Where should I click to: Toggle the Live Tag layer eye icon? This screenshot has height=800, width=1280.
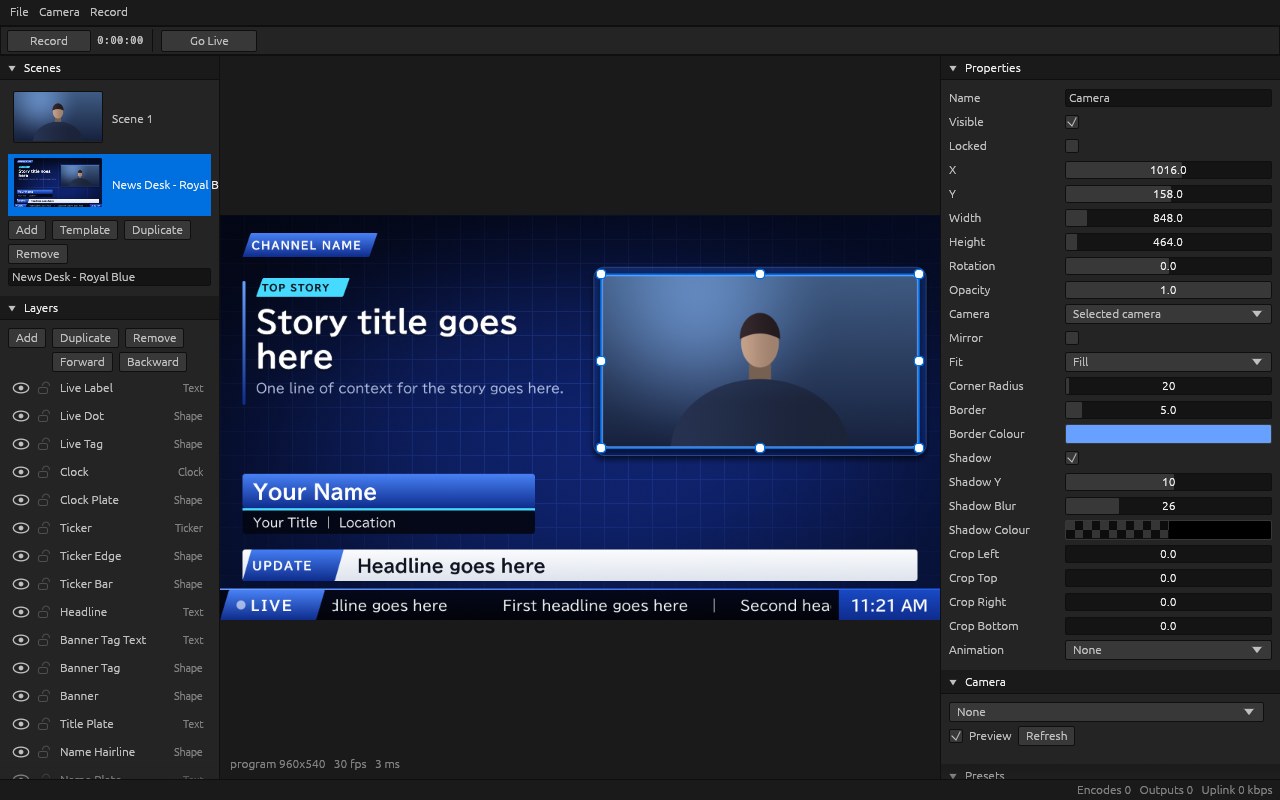(20, 444)
